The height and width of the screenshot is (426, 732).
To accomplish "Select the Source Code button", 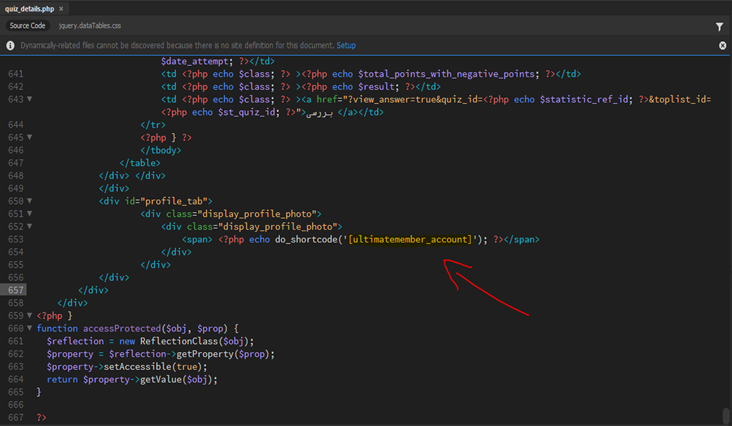I will tap(29, 27).
